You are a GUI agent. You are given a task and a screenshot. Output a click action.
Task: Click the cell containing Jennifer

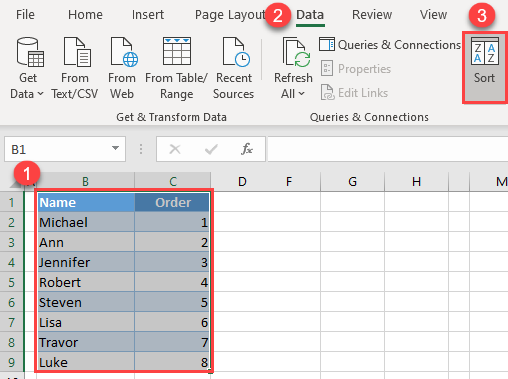86,262
